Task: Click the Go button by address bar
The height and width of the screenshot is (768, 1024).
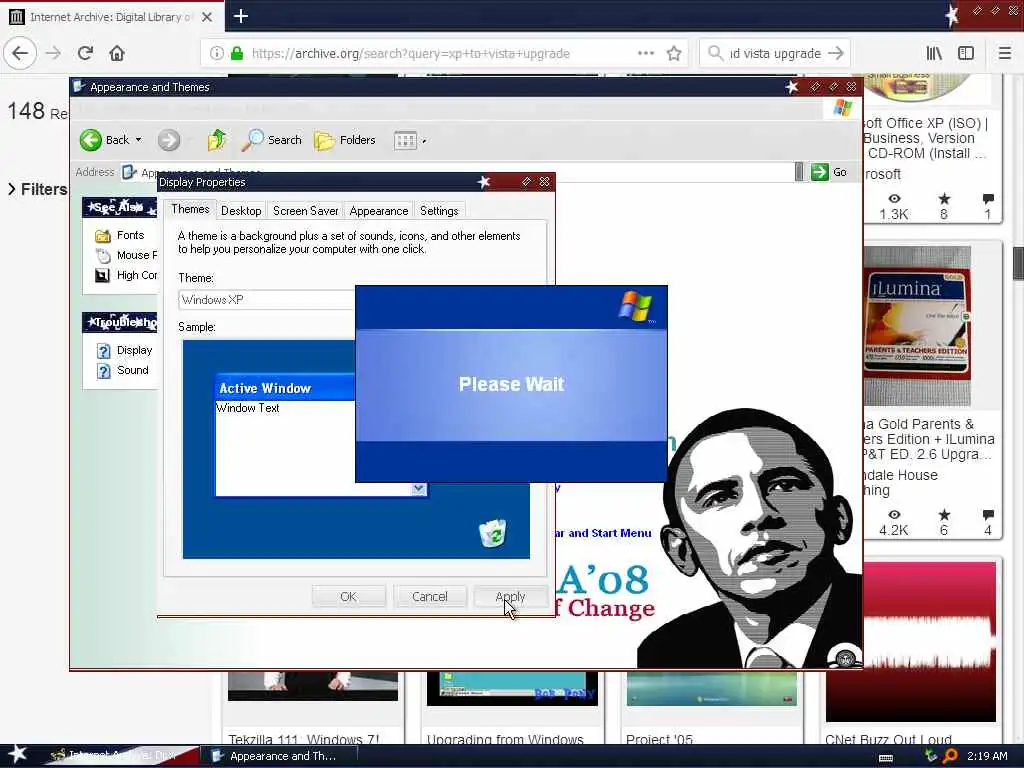Action: [829, 172]
